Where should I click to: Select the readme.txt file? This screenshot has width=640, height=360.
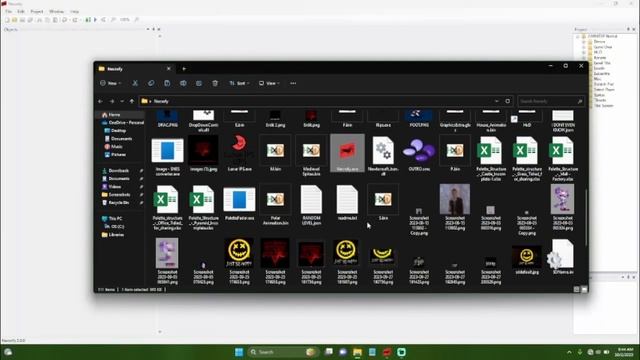pos(347,203)
